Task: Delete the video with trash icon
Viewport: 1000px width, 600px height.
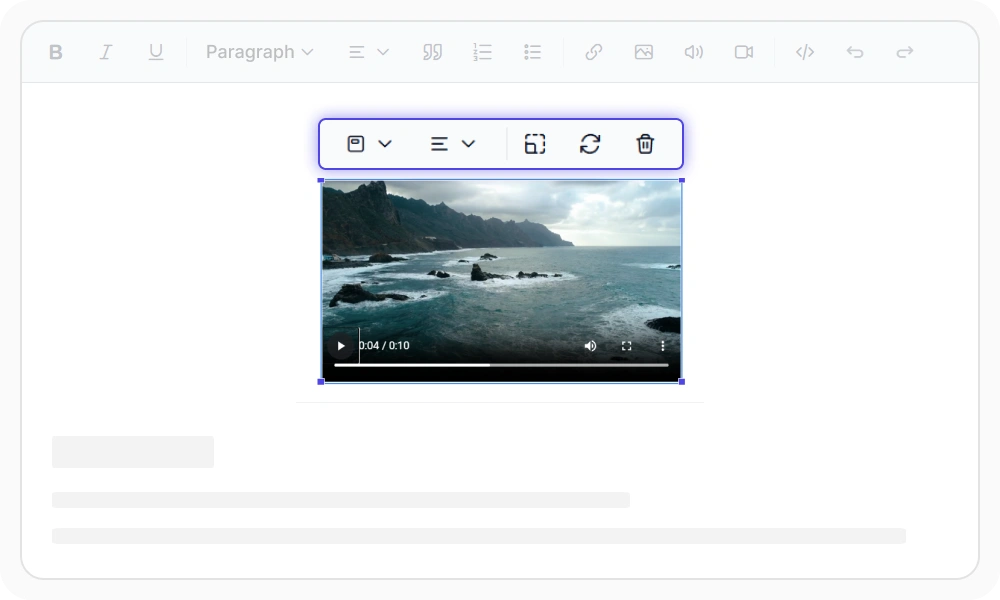Action: point(645,144)
